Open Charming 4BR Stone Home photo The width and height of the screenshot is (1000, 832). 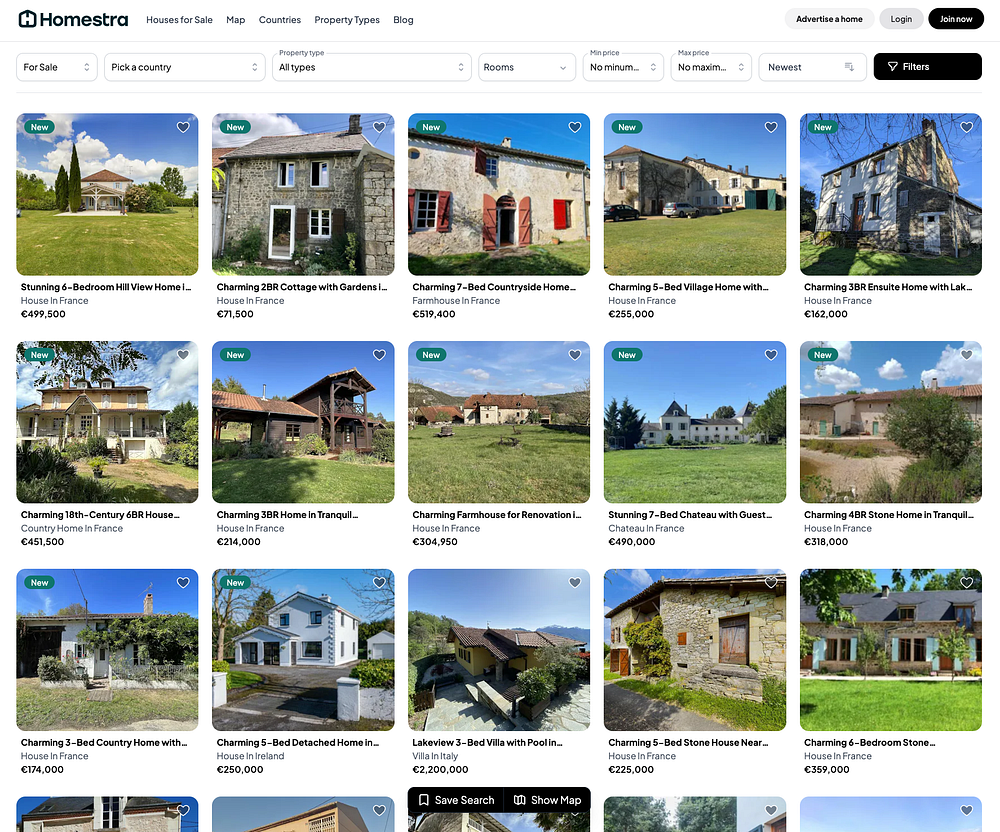pyautogui.click(x=890, y=422)
